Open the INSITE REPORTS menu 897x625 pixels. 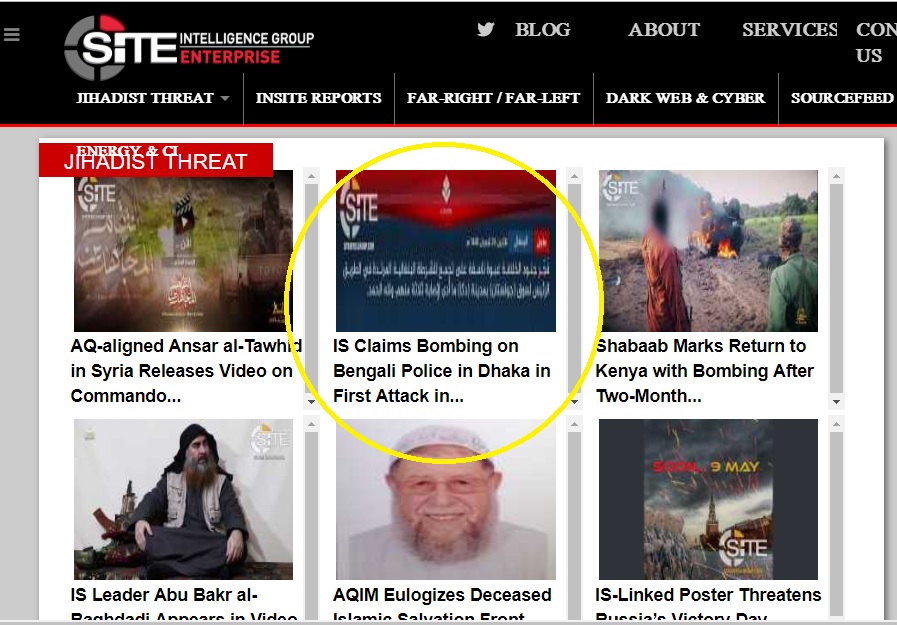[x=318, y=98]
